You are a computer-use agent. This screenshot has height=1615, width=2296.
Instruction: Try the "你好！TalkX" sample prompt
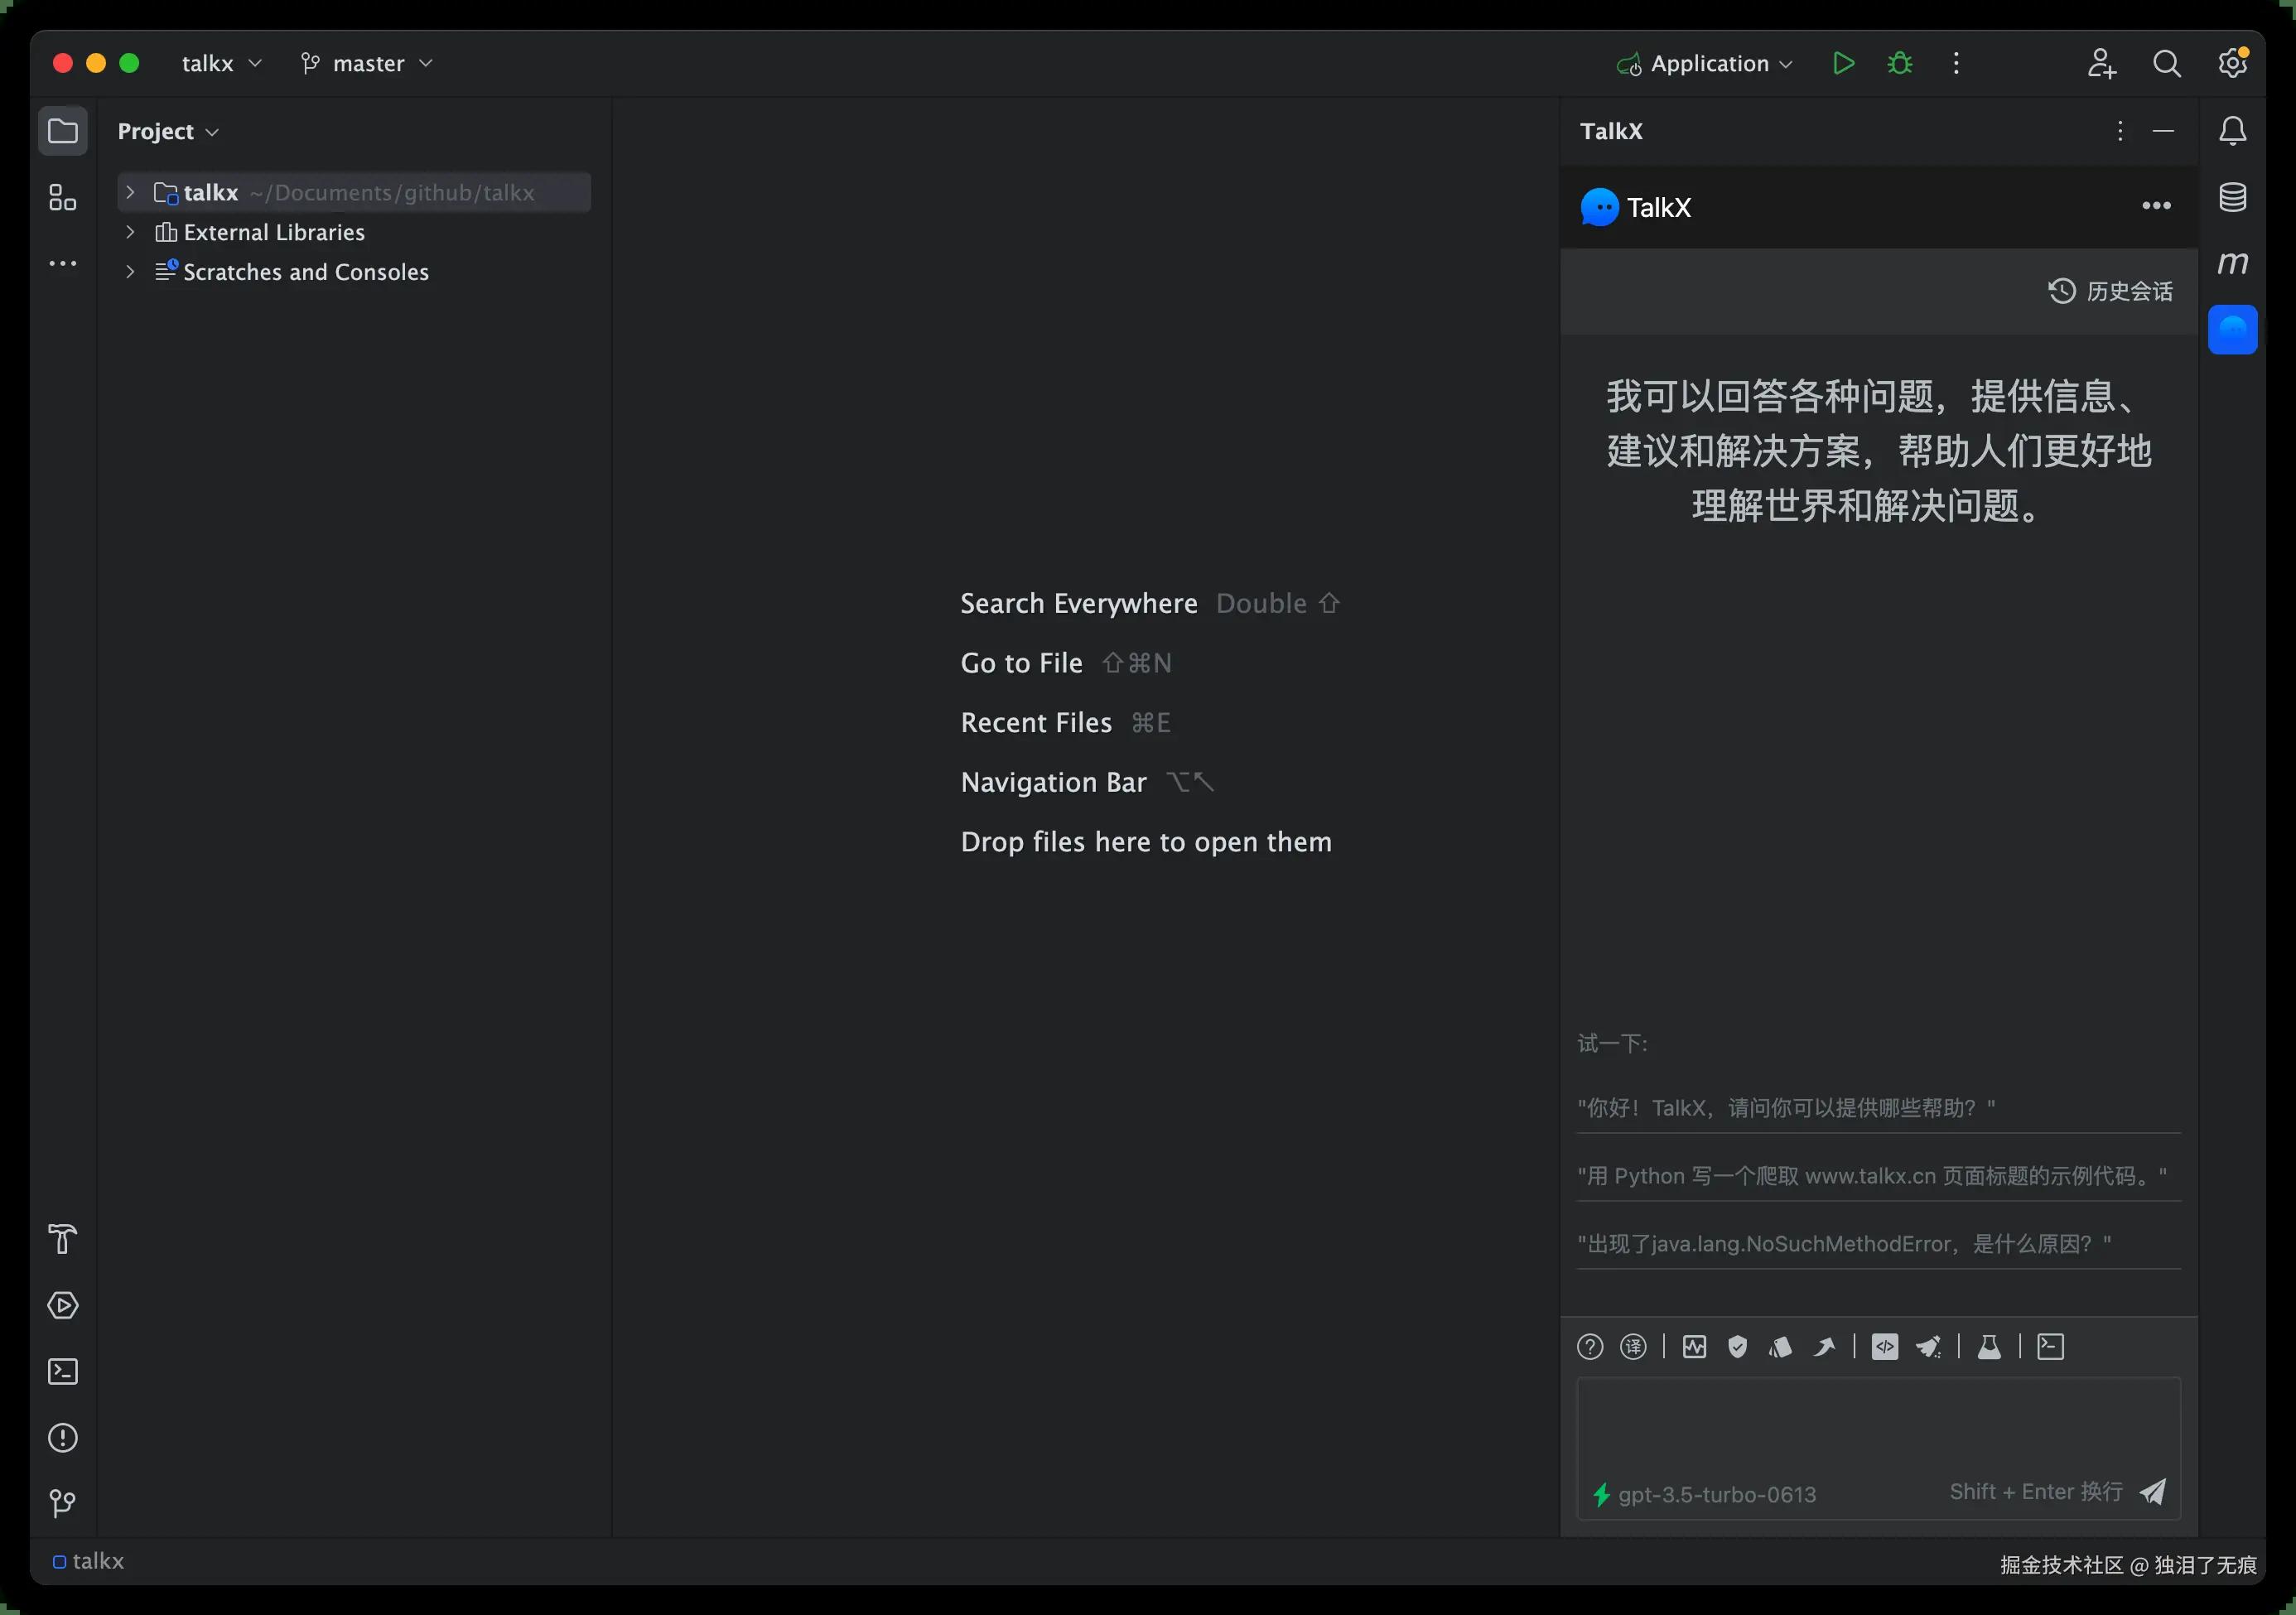1878,1108
